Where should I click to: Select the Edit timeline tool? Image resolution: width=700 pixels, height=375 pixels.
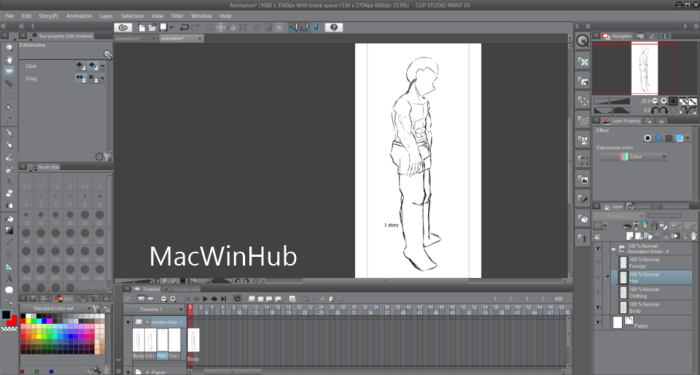[x=9, y=71]
